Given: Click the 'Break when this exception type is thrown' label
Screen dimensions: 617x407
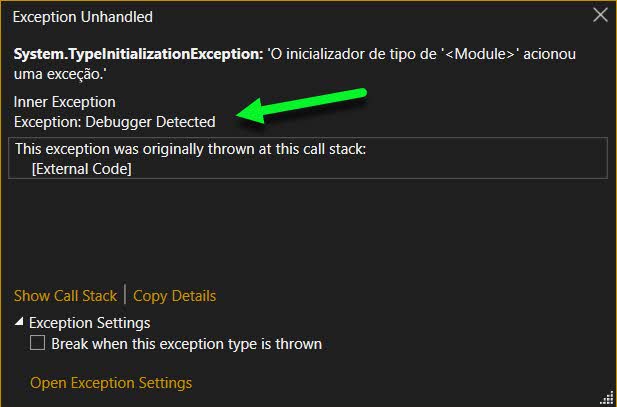Looking at the screenshot, I should (187, 344).
